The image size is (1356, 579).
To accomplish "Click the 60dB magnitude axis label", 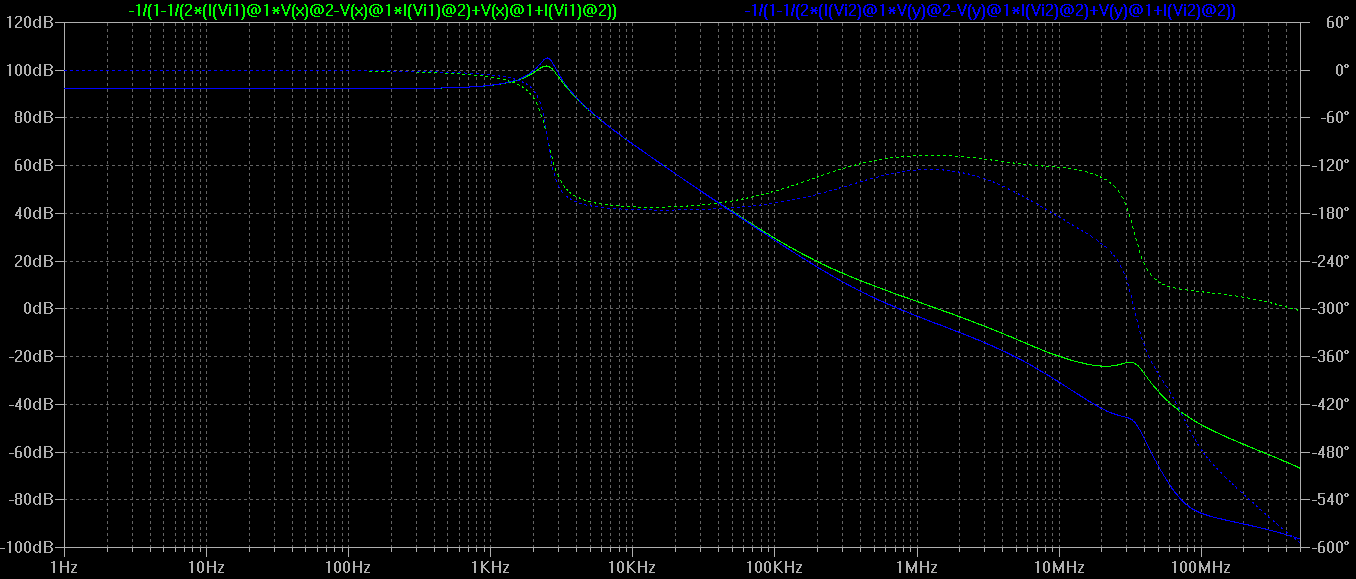I will [x=33, y=165].
